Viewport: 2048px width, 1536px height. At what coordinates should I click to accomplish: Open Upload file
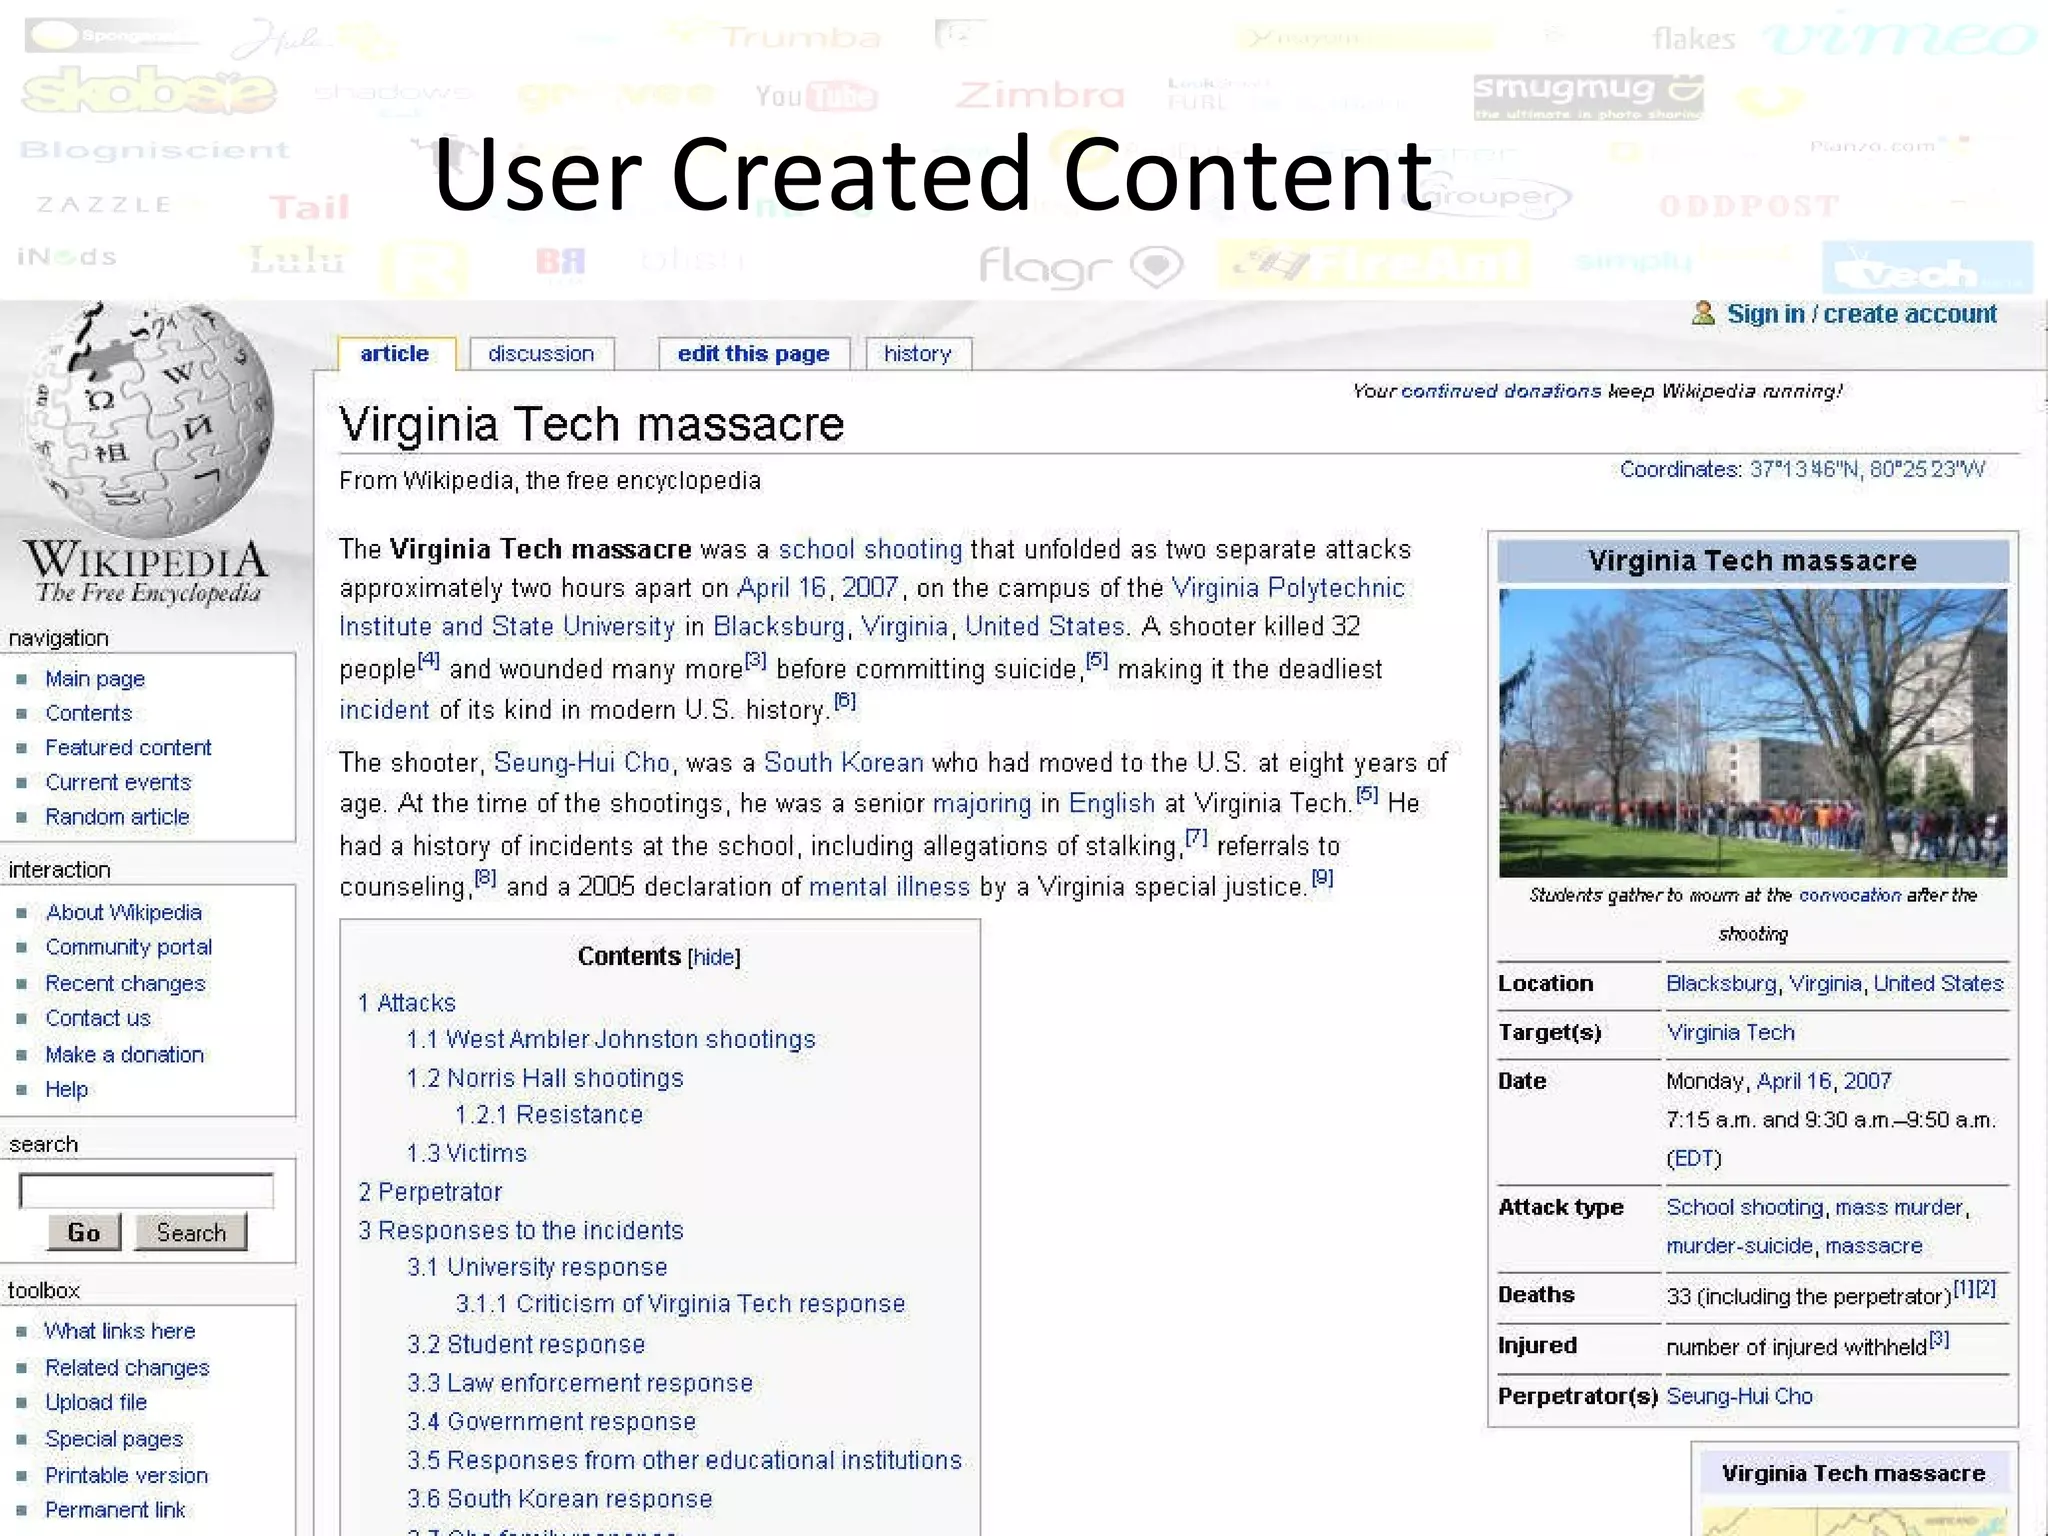click(96, 1402)
